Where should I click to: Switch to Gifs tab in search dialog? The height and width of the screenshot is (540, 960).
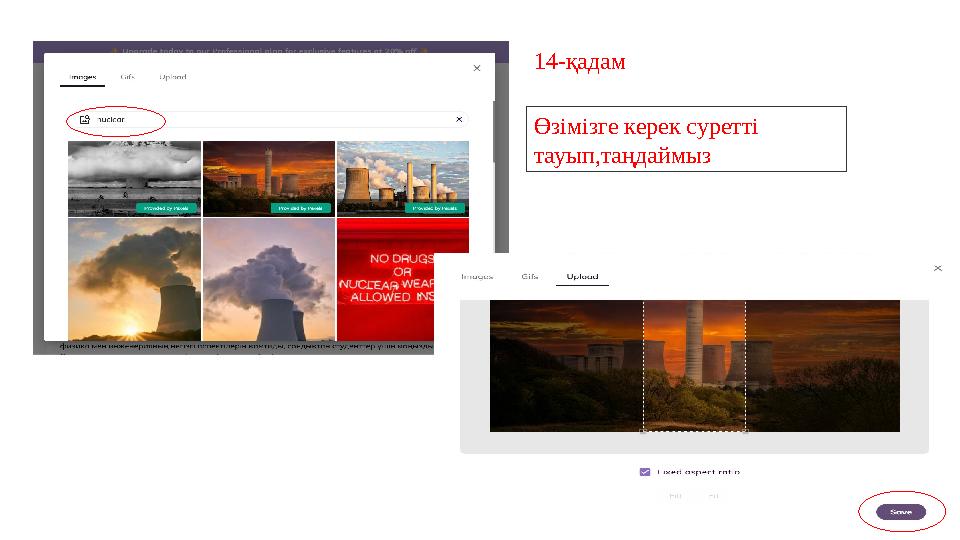pyautogui.click(x=127, y=77)
